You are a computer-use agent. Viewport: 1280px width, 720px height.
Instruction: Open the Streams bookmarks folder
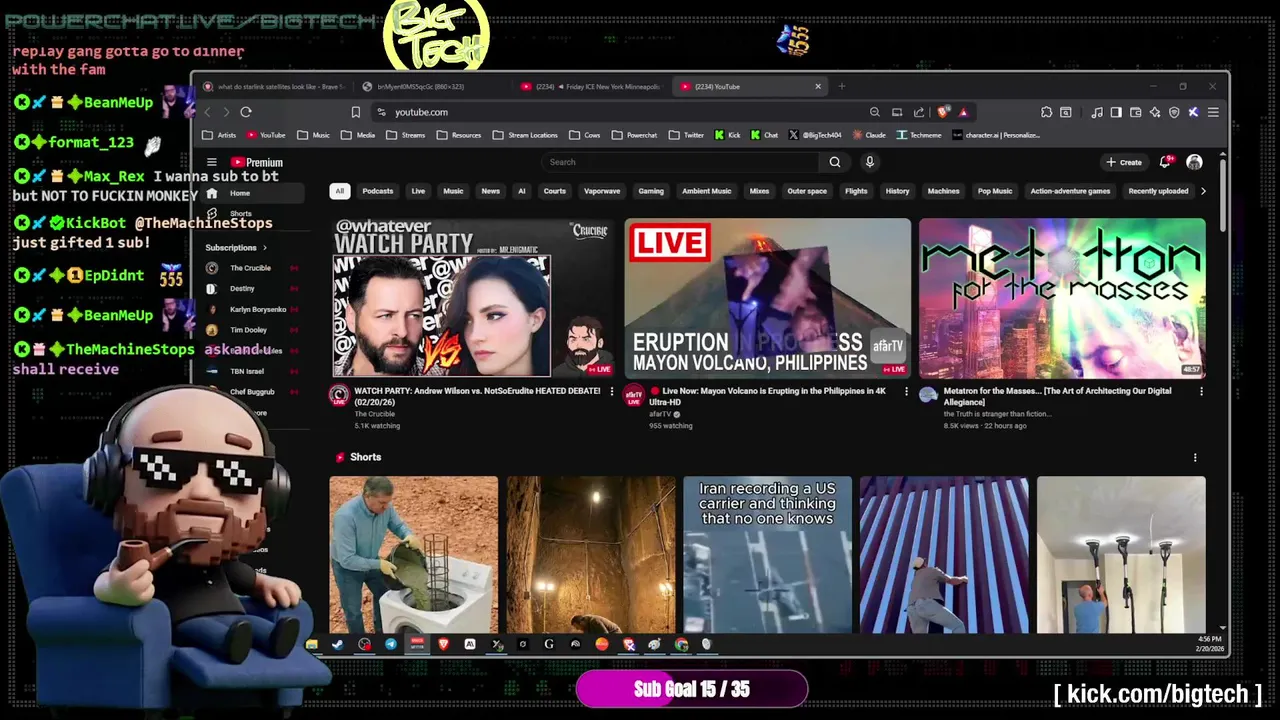[x=405, y=135]
